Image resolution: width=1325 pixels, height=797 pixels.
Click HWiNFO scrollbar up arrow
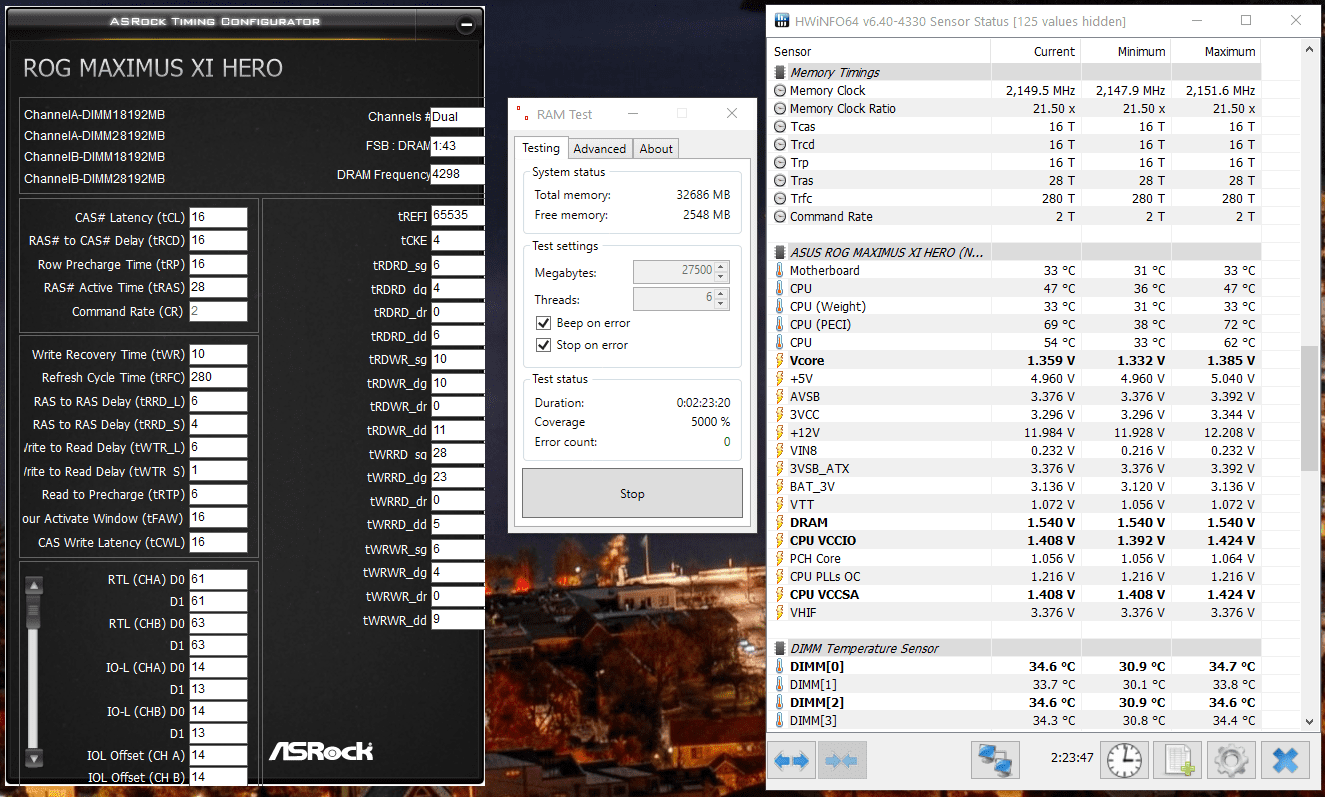[x=1310, y=50]
